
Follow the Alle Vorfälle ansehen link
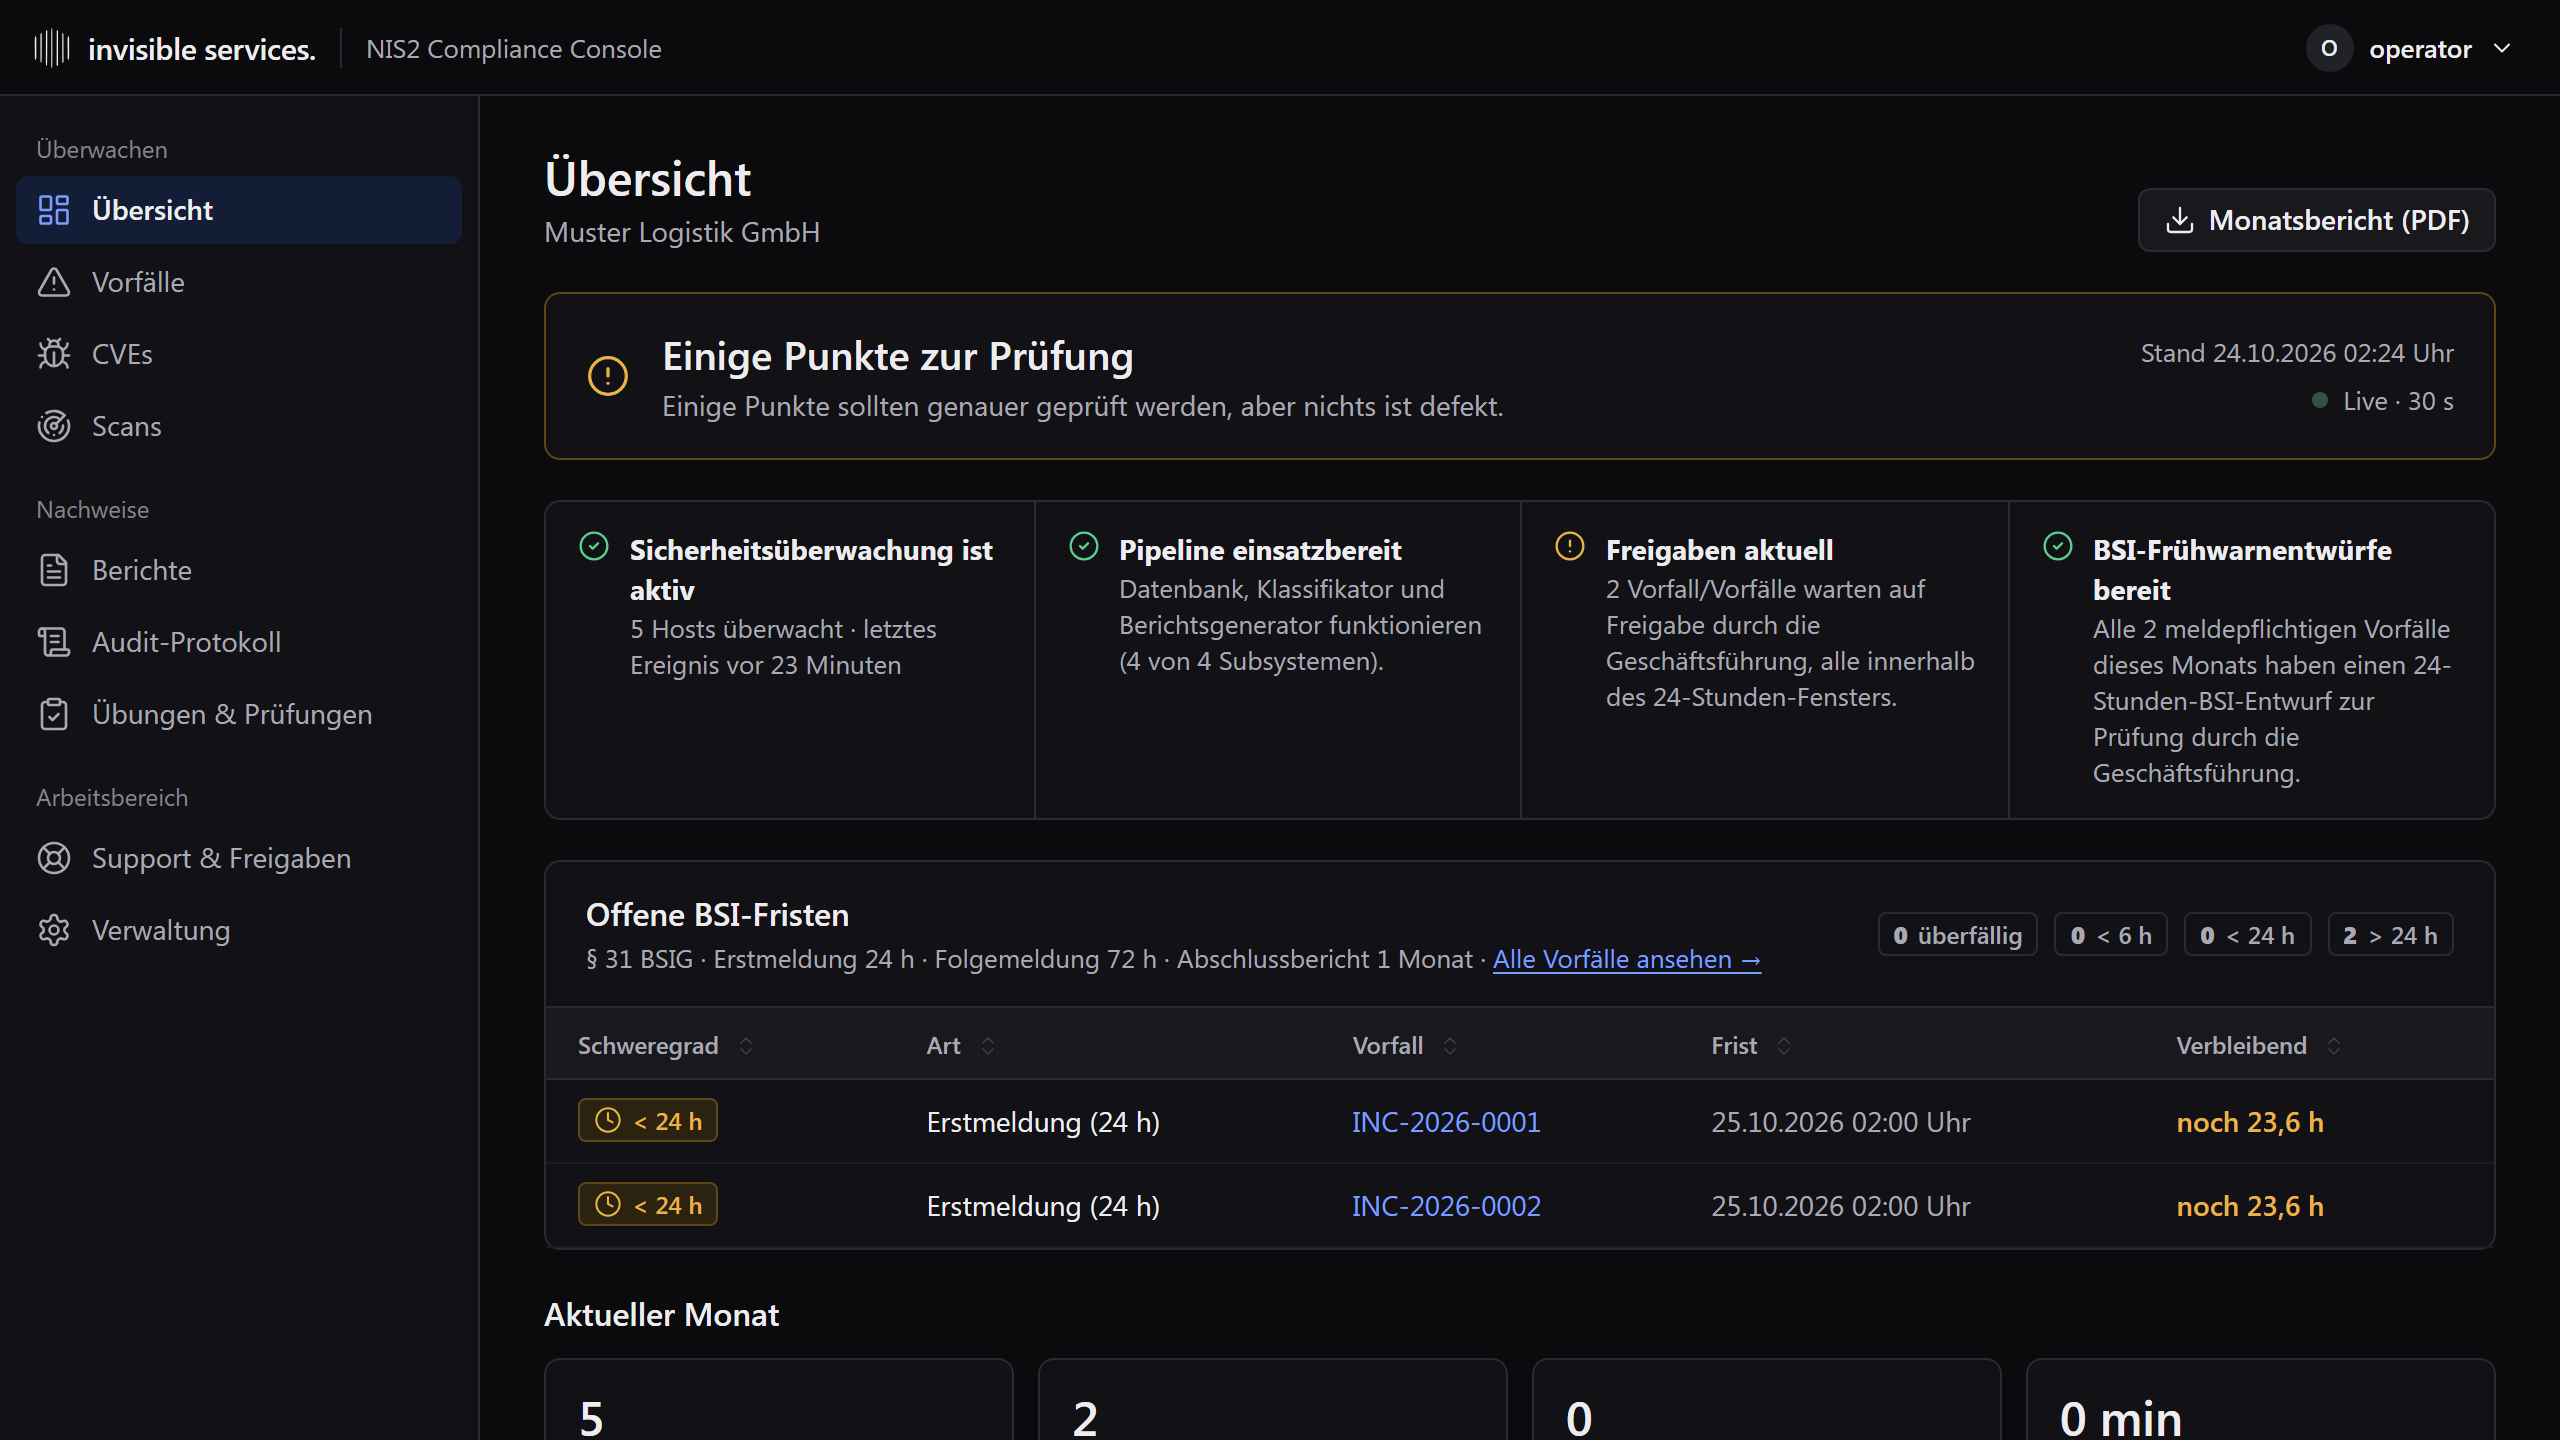(x=1627, y=959)
